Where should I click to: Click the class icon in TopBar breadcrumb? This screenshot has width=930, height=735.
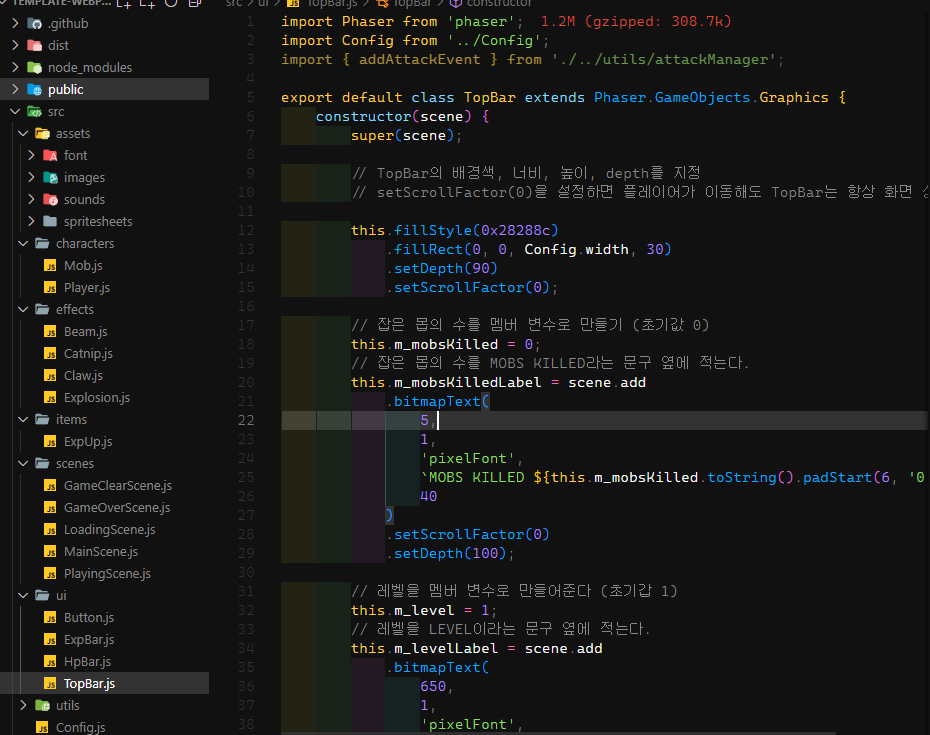(383, 3)
